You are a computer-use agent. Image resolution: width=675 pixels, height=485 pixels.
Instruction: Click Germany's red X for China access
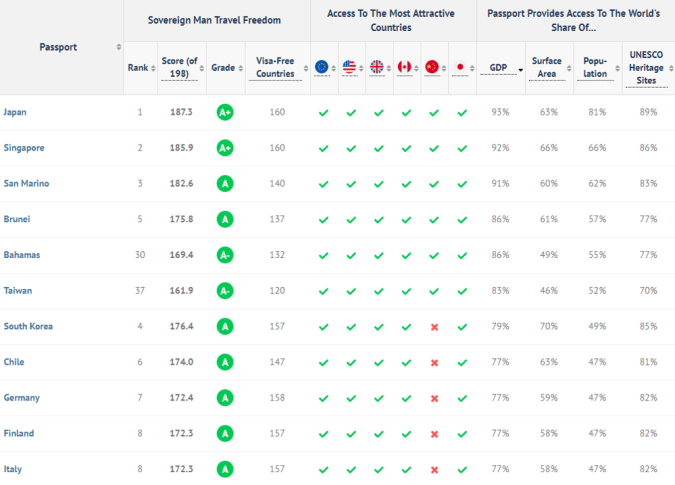tap(434, 399)
